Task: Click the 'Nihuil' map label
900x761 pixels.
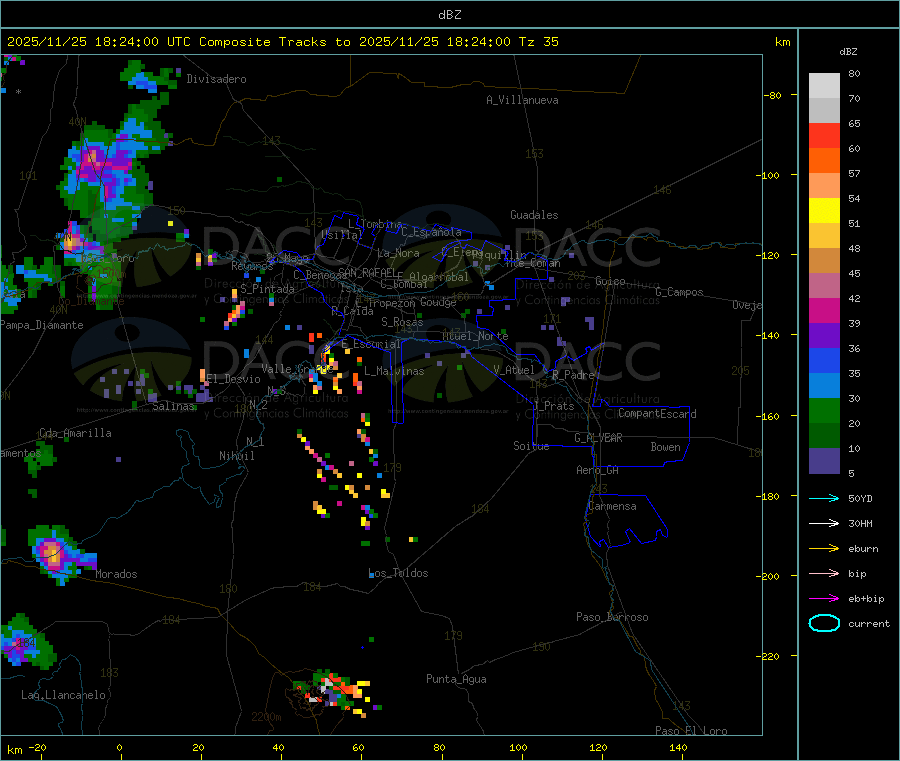Action: [x=237, y=456]
